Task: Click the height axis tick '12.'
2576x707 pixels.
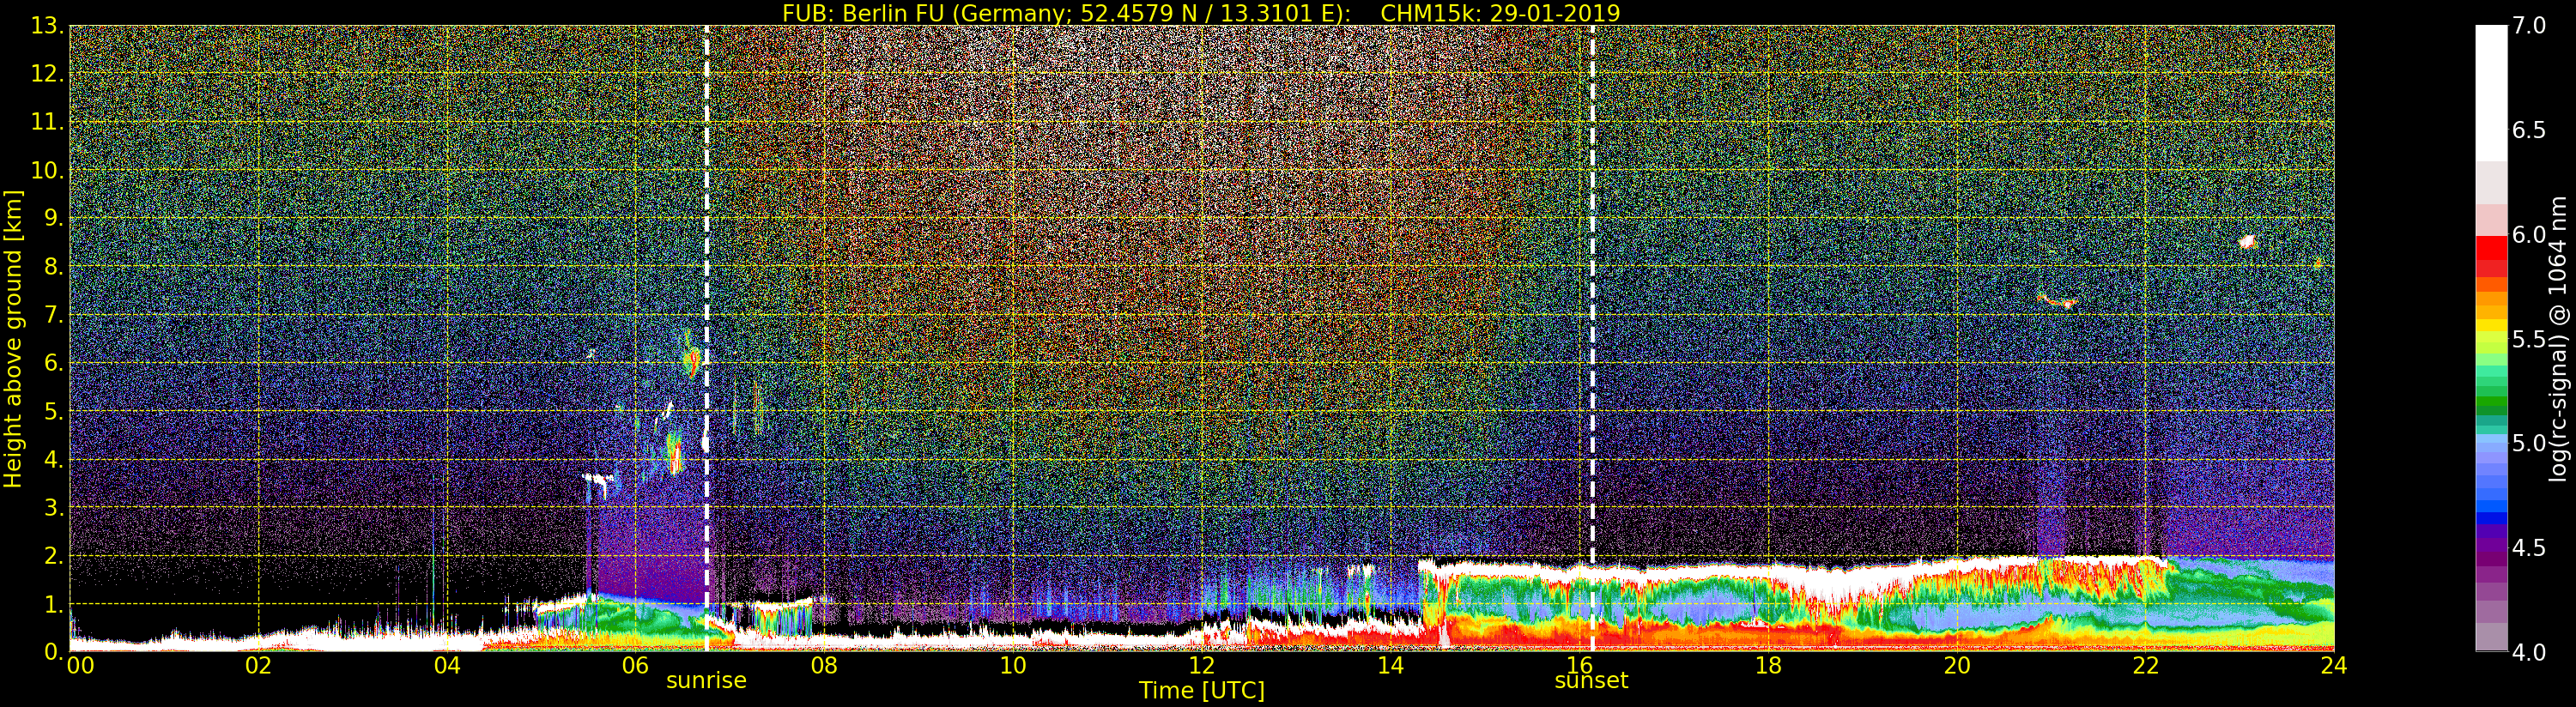Action: pos(47,74)
